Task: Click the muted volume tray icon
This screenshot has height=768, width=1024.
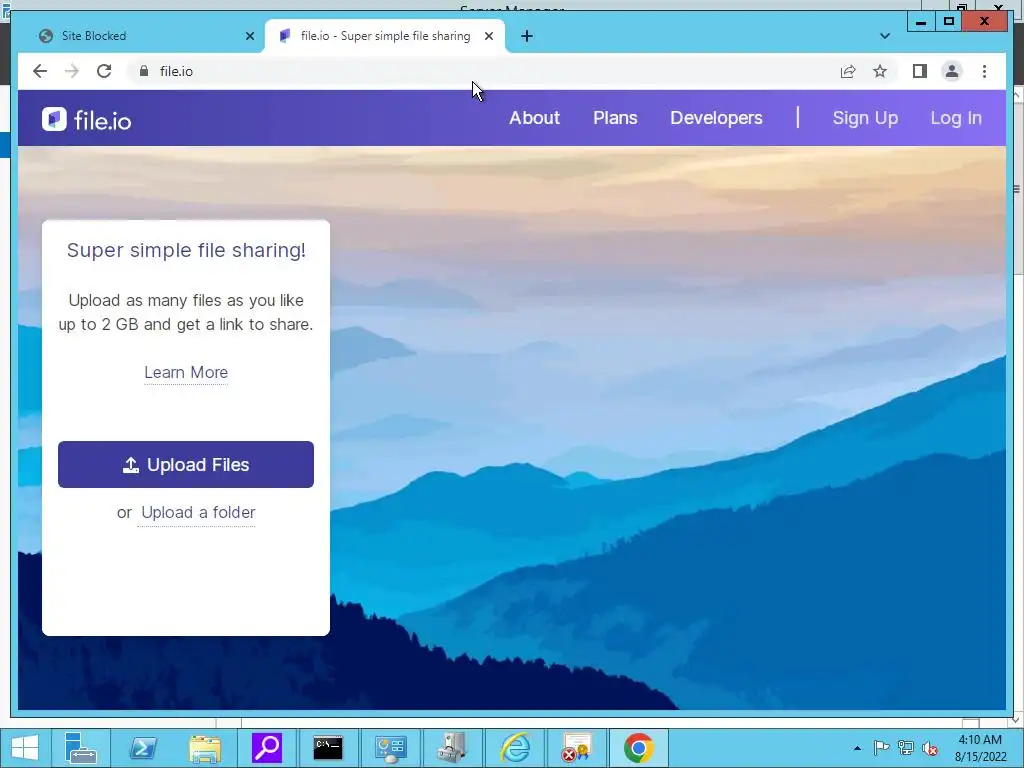Action: coord(929,748)
